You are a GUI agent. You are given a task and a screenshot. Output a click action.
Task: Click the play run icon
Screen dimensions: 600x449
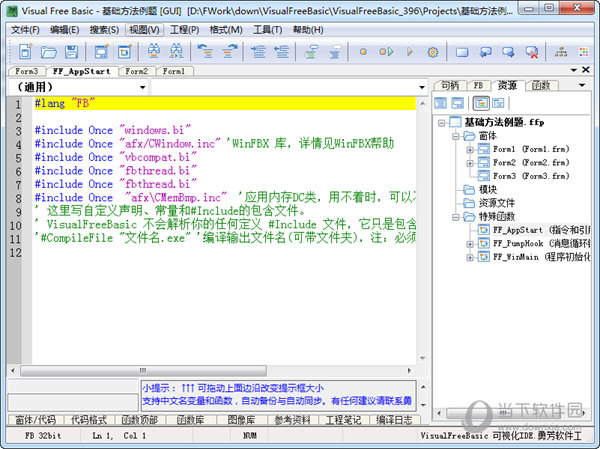click(410, 51)
